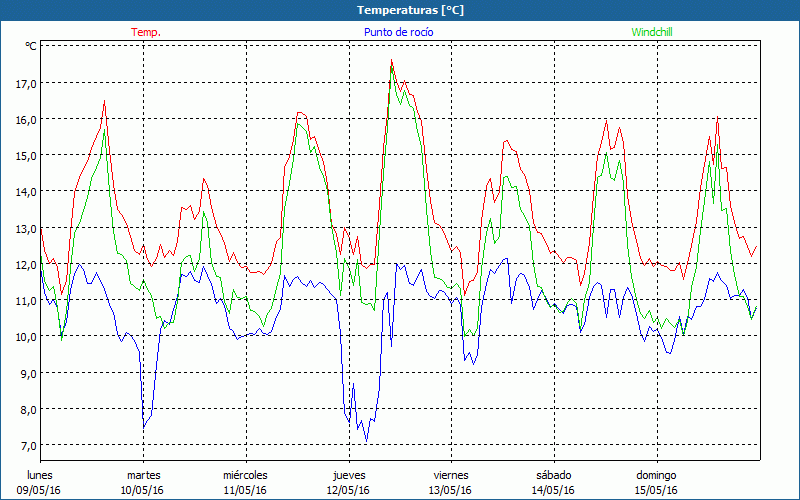Click the 16,0 value on the Y axis
Image resolution: width=800 pixels, height=500 pixels.
(x=24, y=119)
